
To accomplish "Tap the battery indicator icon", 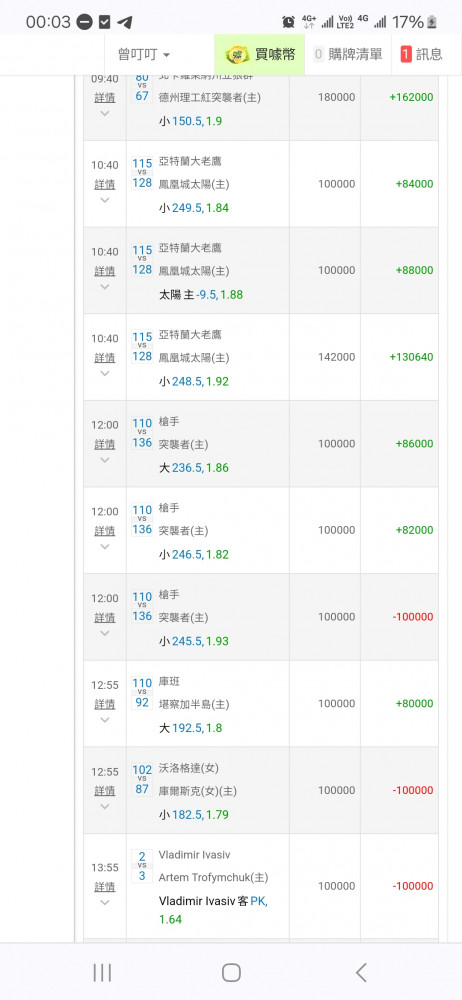I will click(x=432, y=22).
